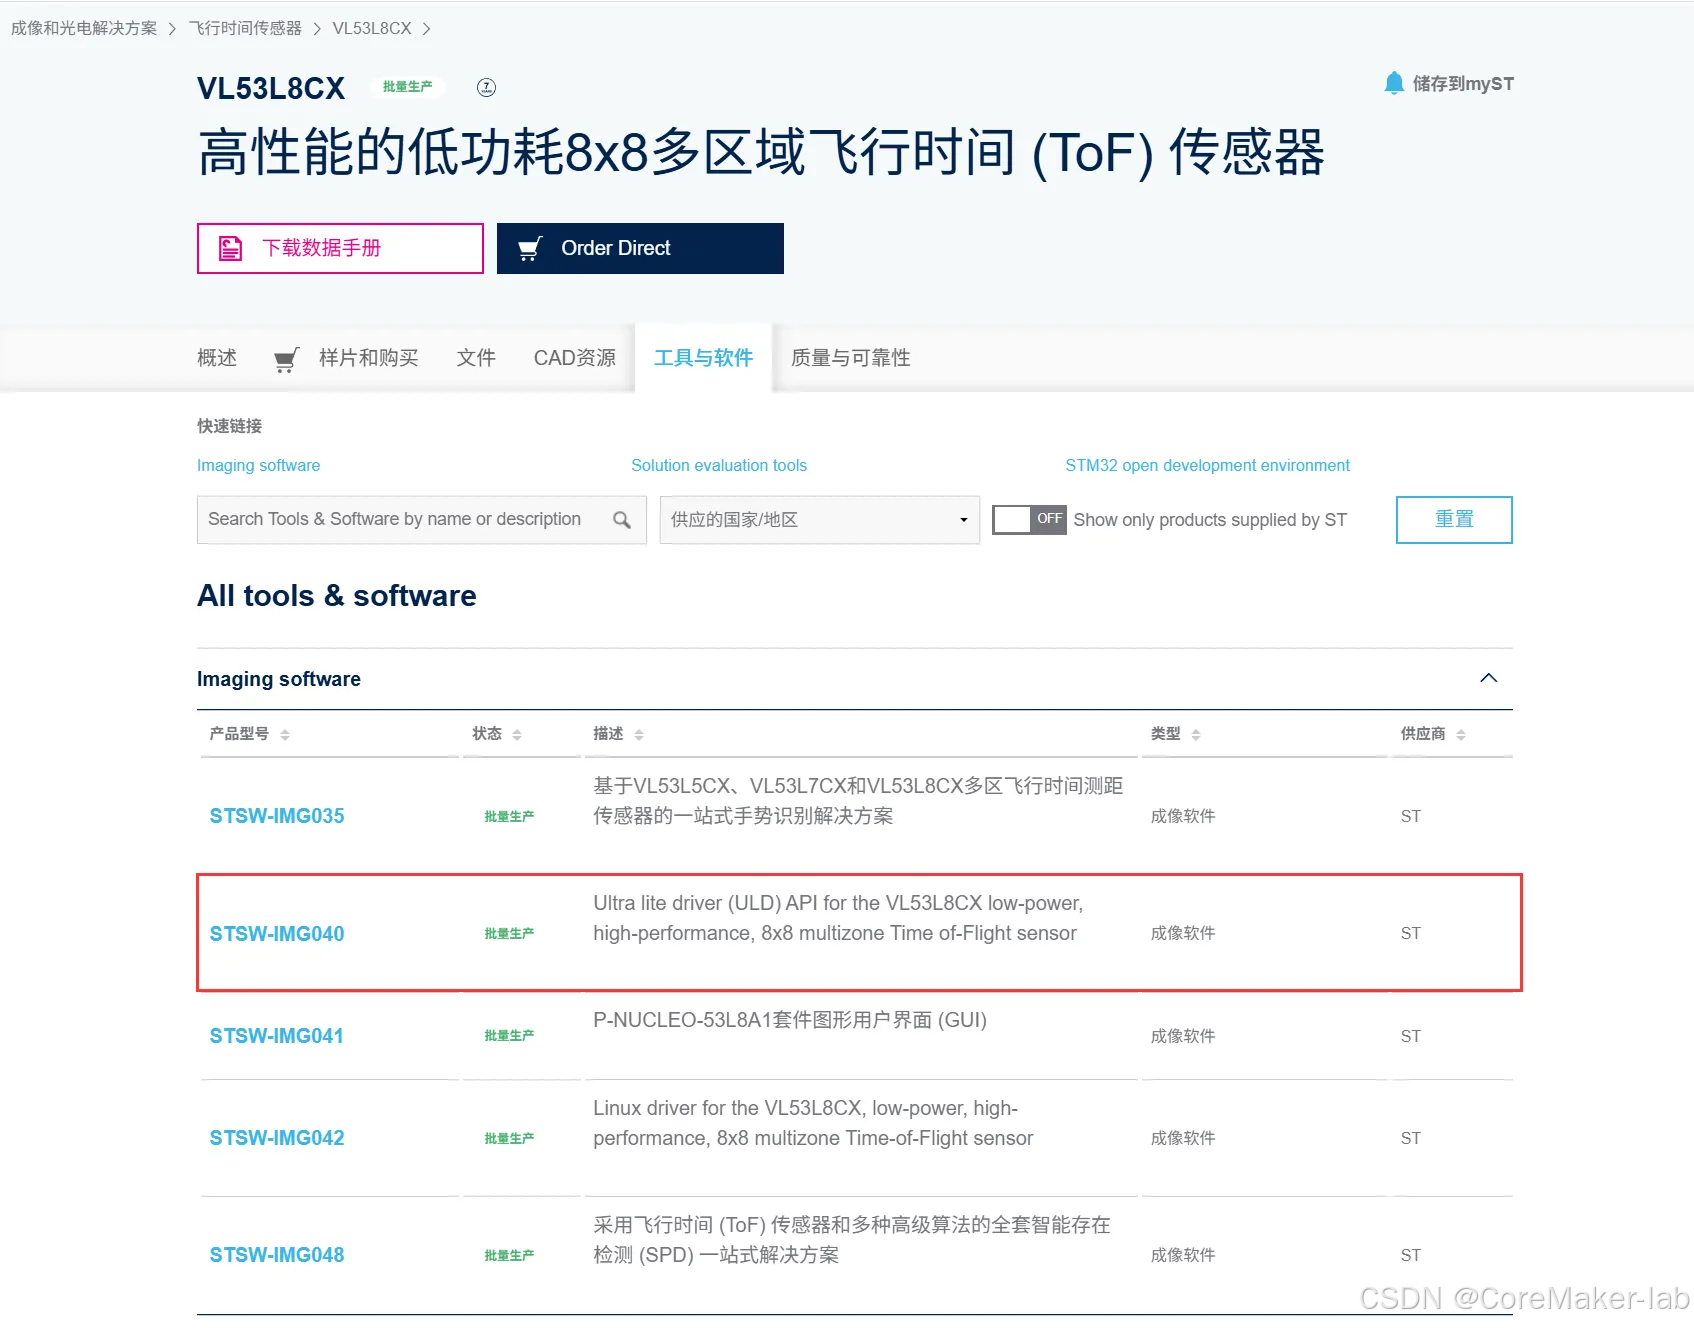Click ST supplier in the STSW-IMG048 row
This screenshot has width=1694, height=1328.
pyautogui.click(x=1411, y=1255)
